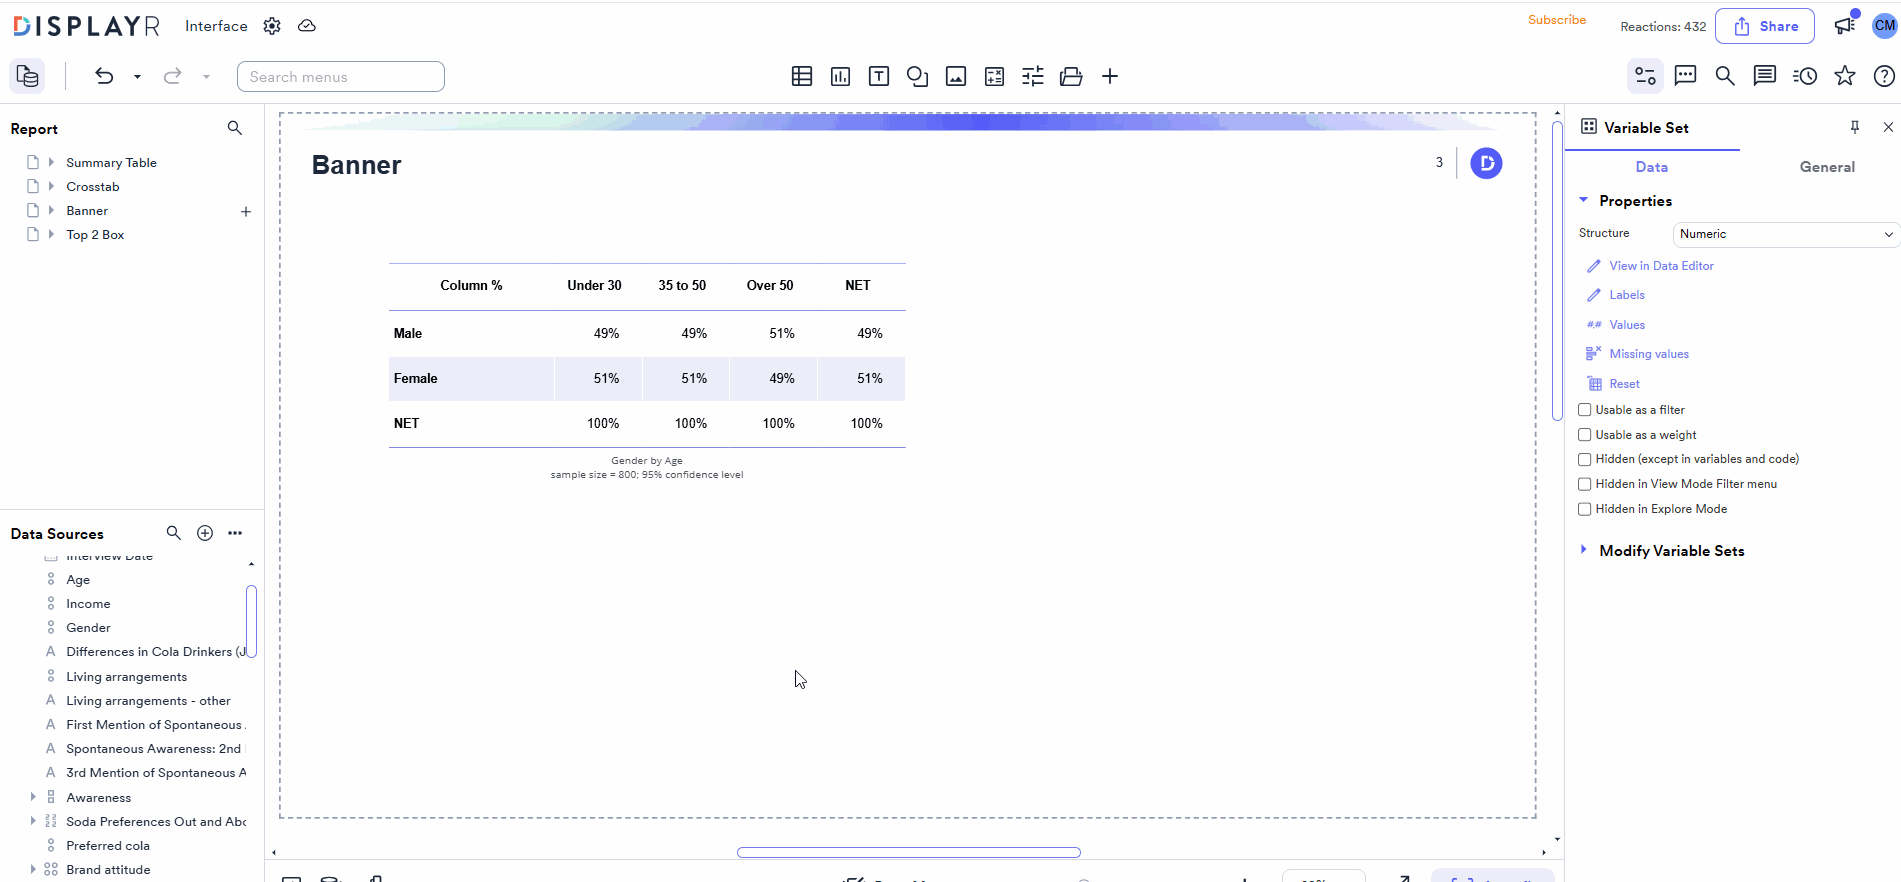
Task: Open the View in Data Editor link
Action: [1661, 266]
